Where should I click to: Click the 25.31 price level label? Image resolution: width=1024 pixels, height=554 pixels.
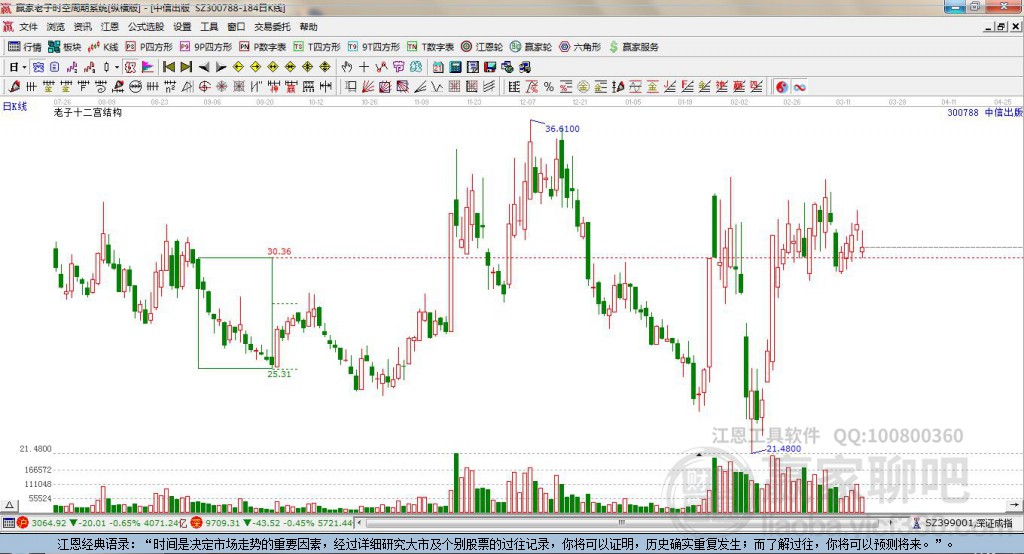[x=279, y=374]
